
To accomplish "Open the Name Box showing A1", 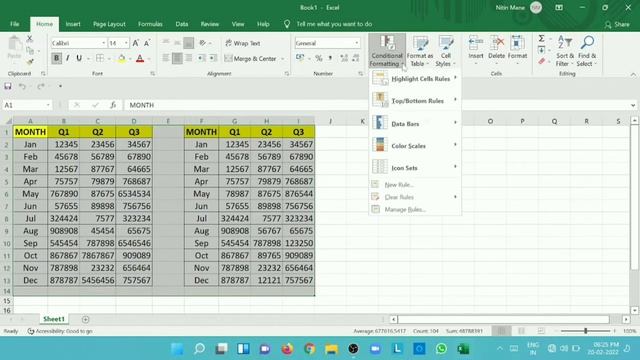I will point(27,105).
